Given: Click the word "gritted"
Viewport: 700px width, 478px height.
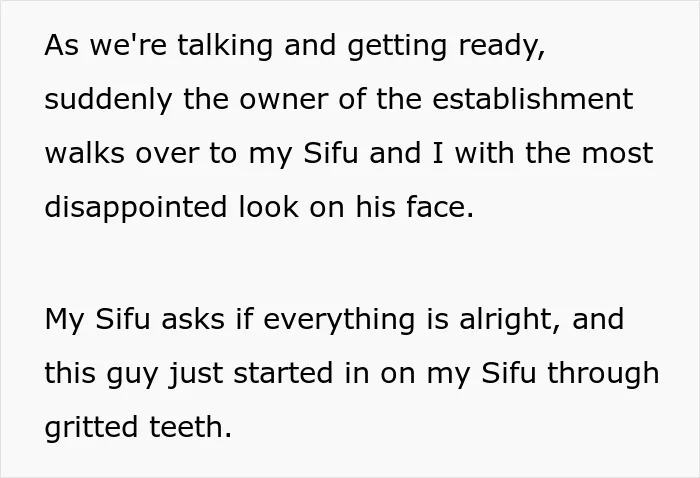Looking at the screenshot, I should 91,428.
